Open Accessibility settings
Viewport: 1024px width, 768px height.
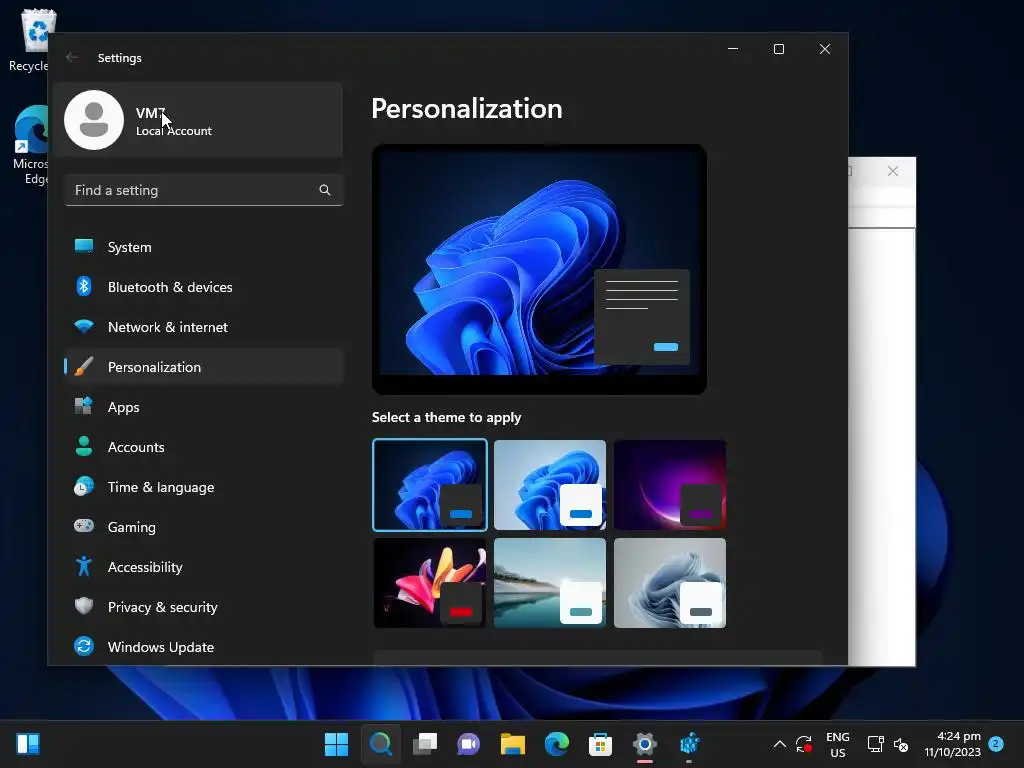204,567
